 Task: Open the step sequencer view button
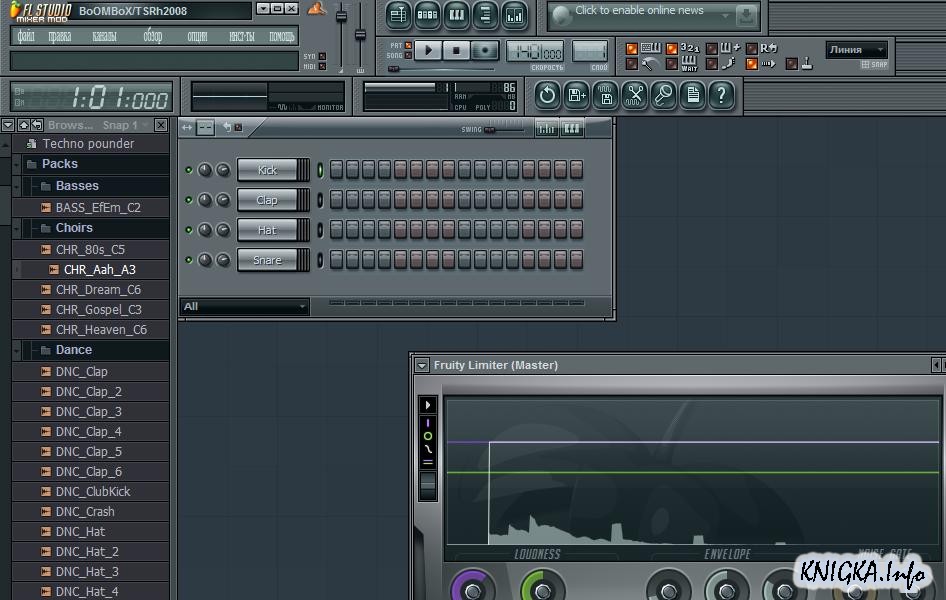click(x=427, y=15)
